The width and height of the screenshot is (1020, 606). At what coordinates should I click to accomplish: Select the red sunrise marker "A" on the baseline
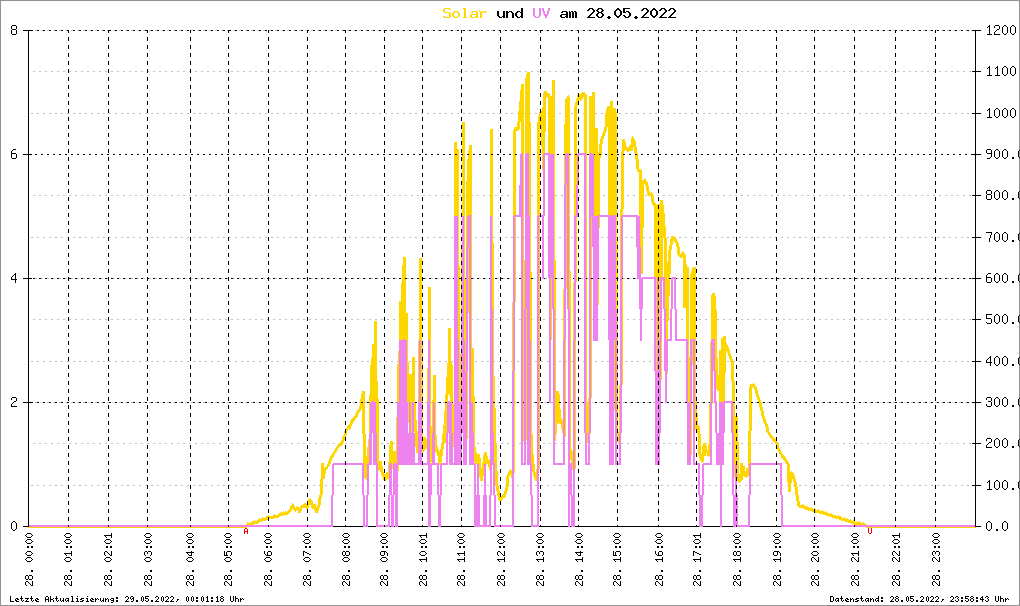point(246,532)
